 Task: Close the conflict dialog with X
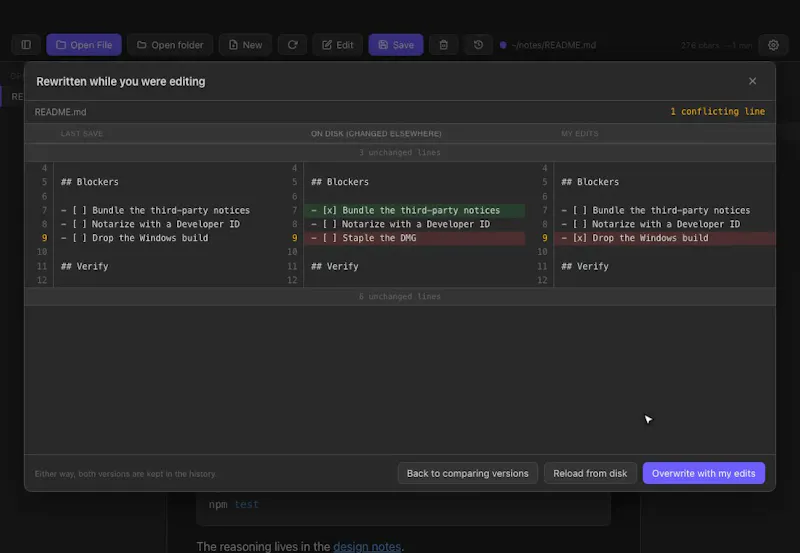click(x=752, y=81)
